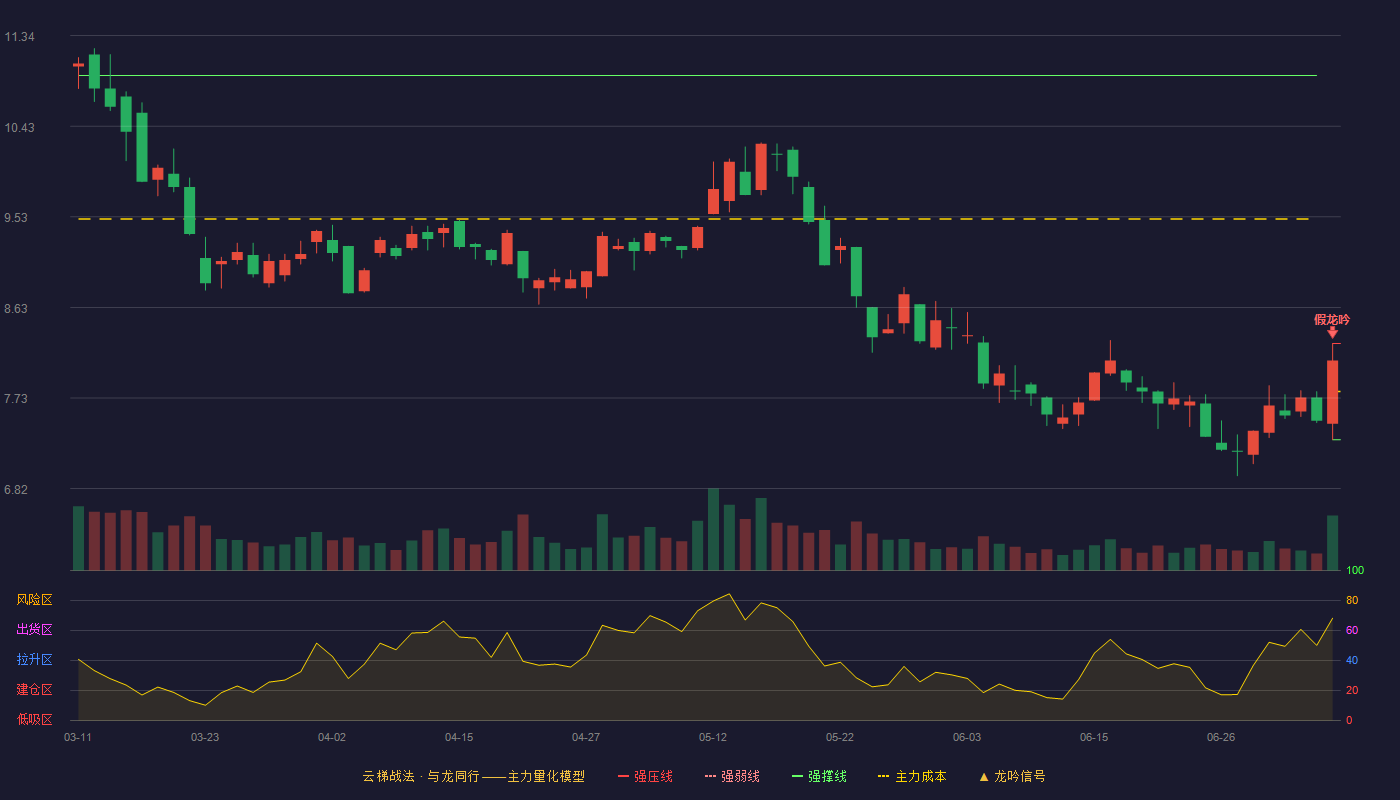Click the 04-27 date label
Screen dimensions: 1400x800
click(x=586, y=737)
